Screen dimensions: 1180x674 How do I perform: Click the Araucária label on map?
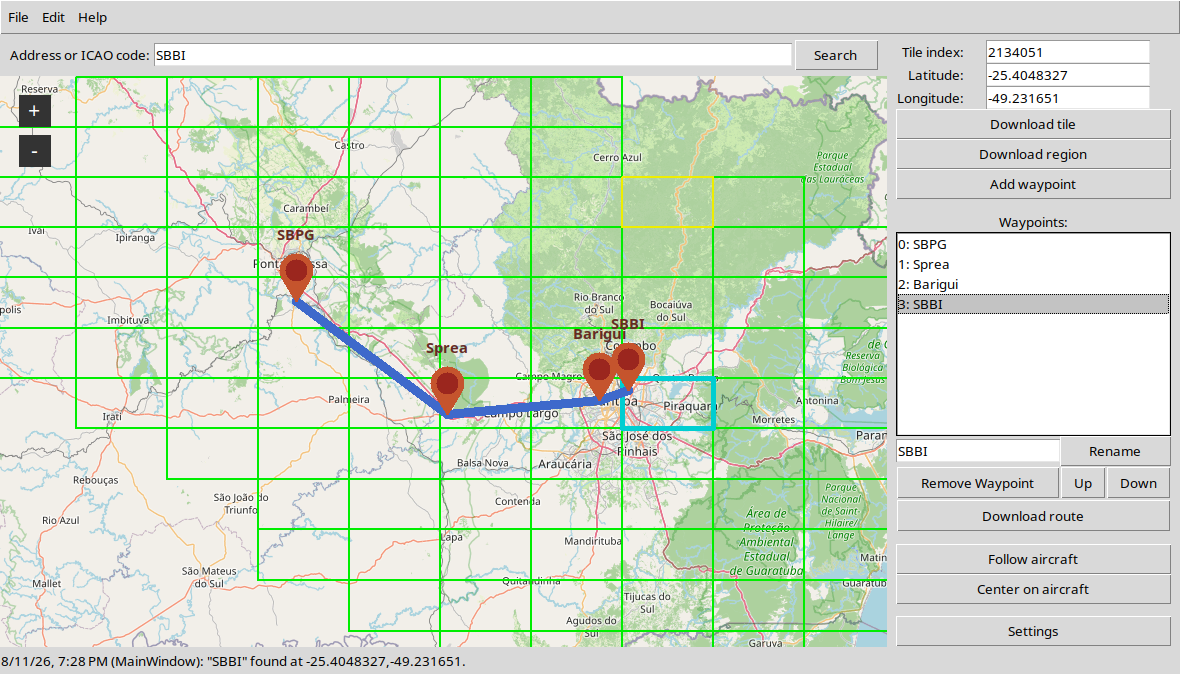[x=564, y=464]
